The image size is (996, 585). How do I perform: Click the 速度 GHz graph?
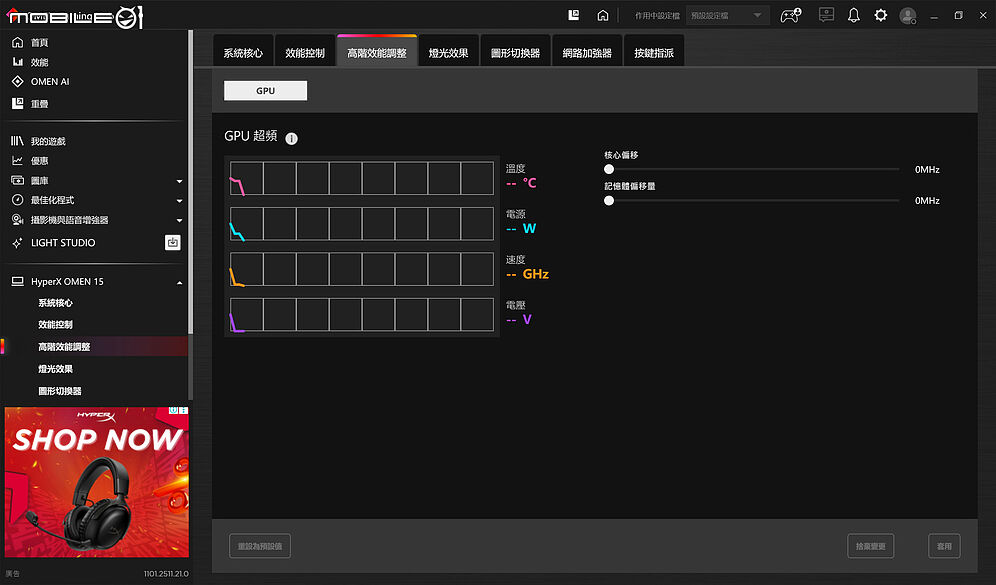(362, 269)
